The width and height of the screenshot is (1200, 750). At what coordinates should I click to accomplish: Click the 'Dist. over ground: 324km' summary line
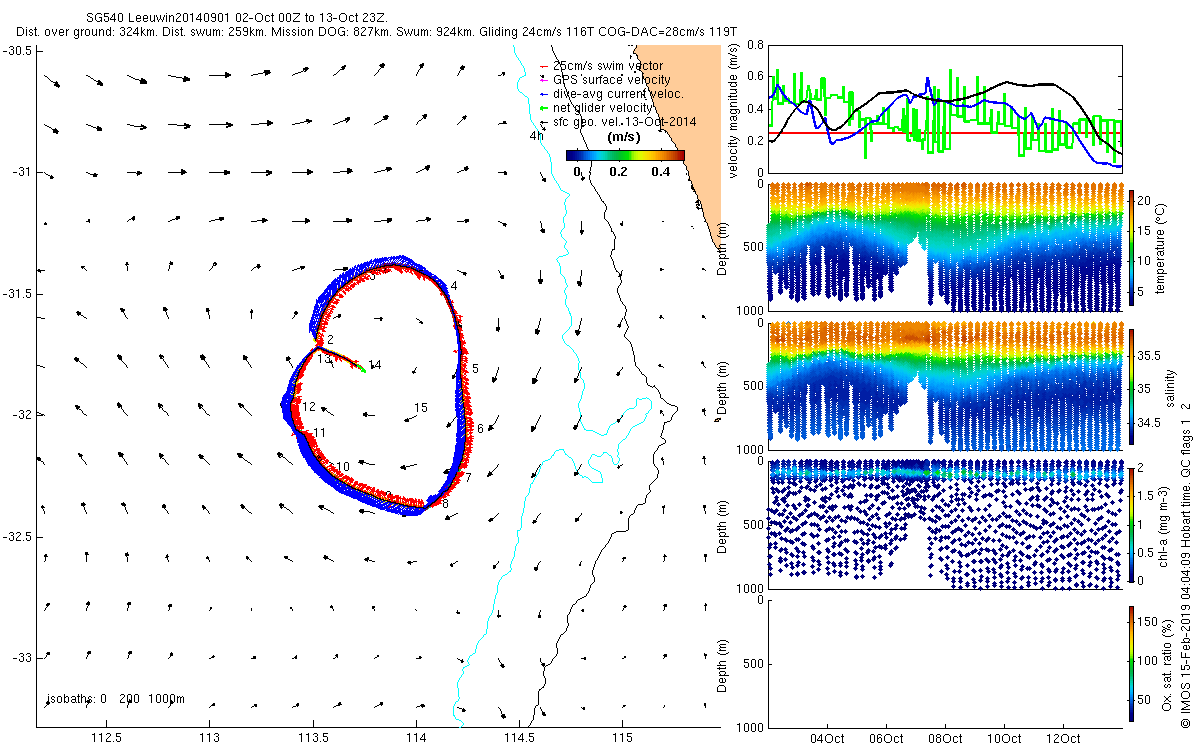tap(376, 32)
